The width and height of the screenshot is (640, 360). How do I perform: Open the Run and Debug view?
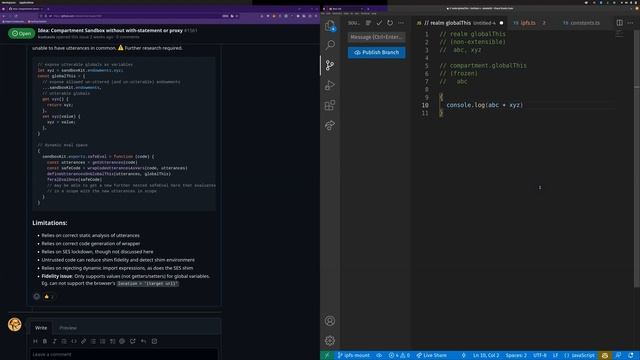tap(330, 85)
